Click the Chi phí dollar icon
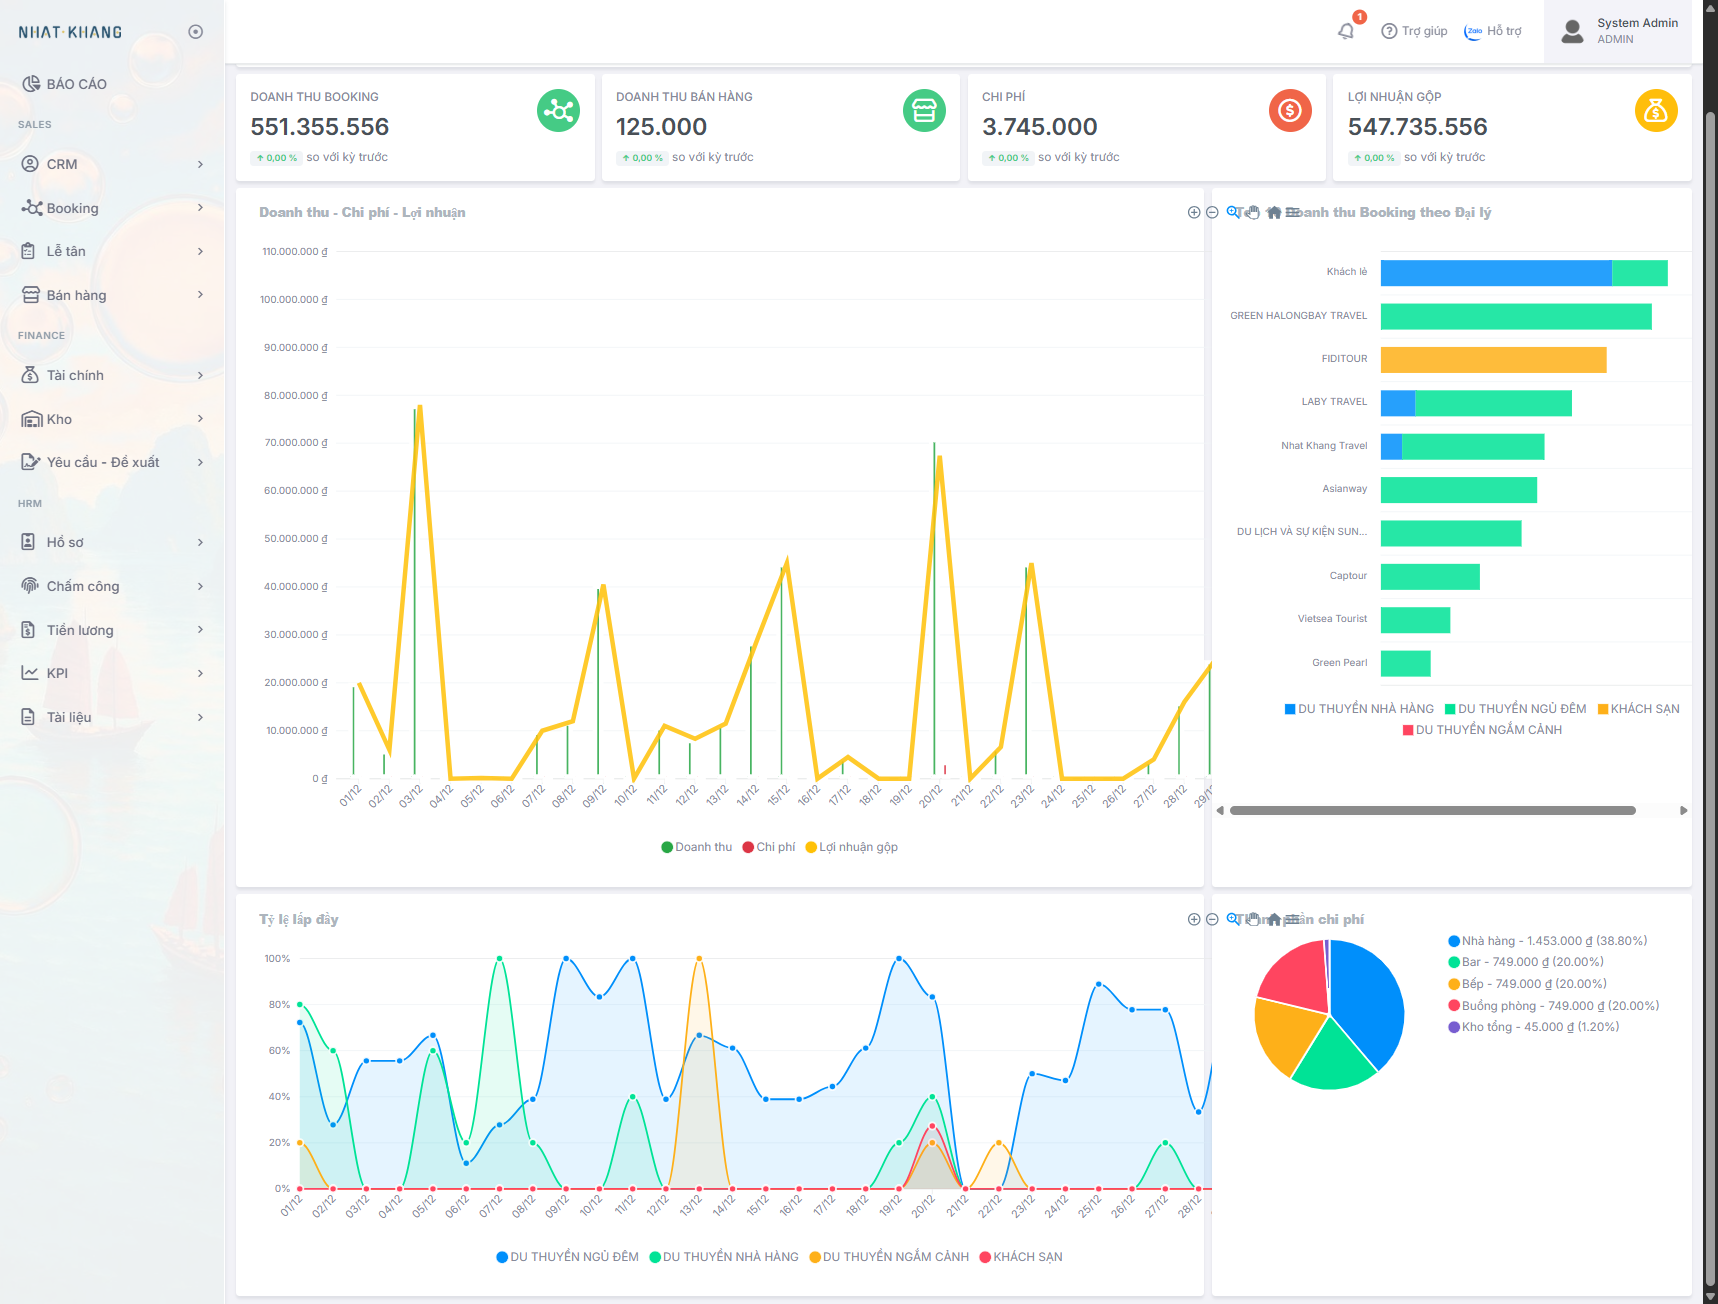Screen dimensions: 1718x1304 1290,110
